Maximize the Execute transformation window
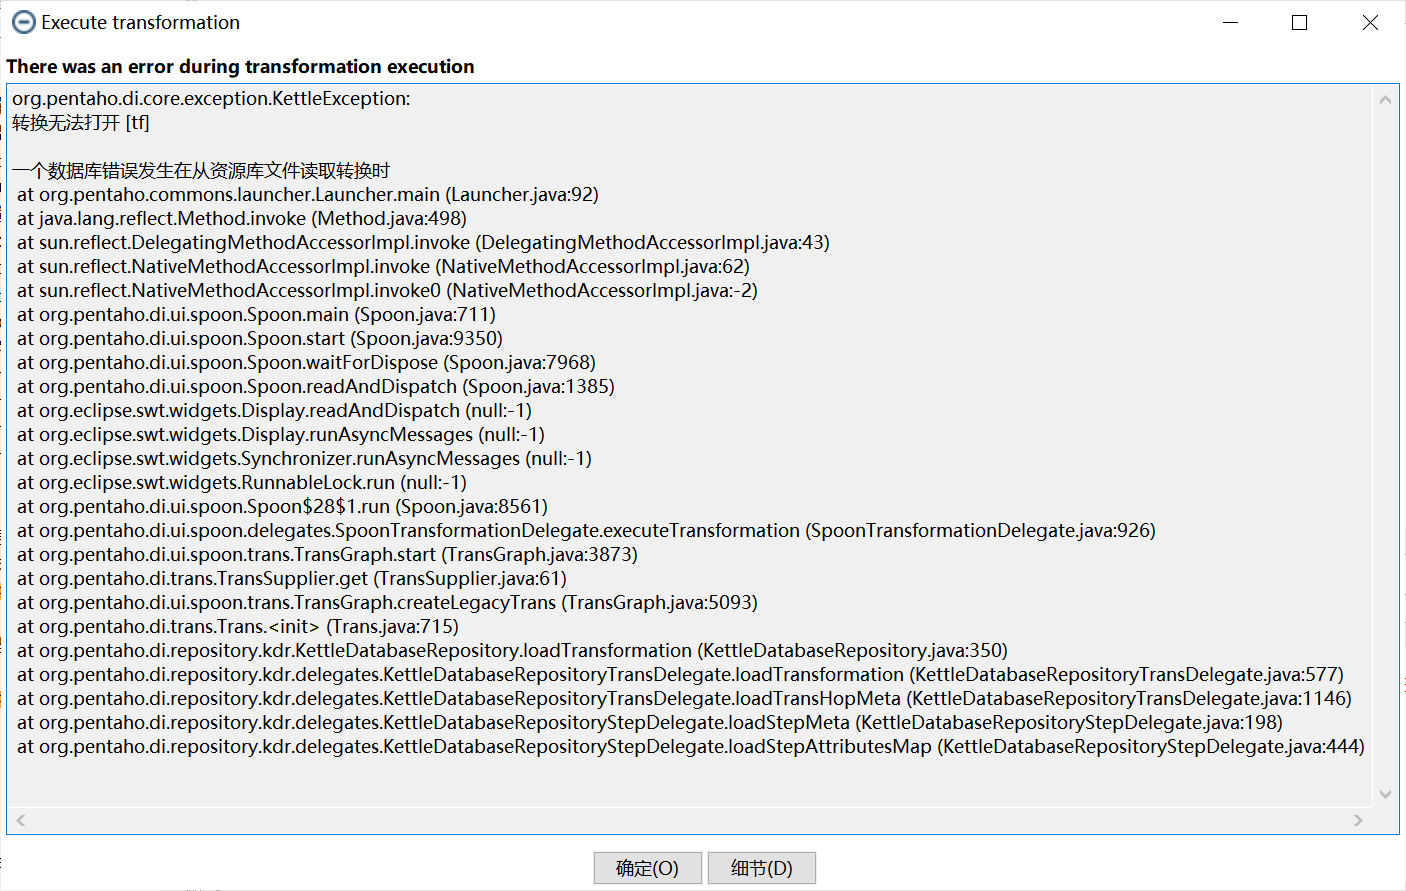Viewport: 1406px width, 891px height. click(x=1299, y=22)
